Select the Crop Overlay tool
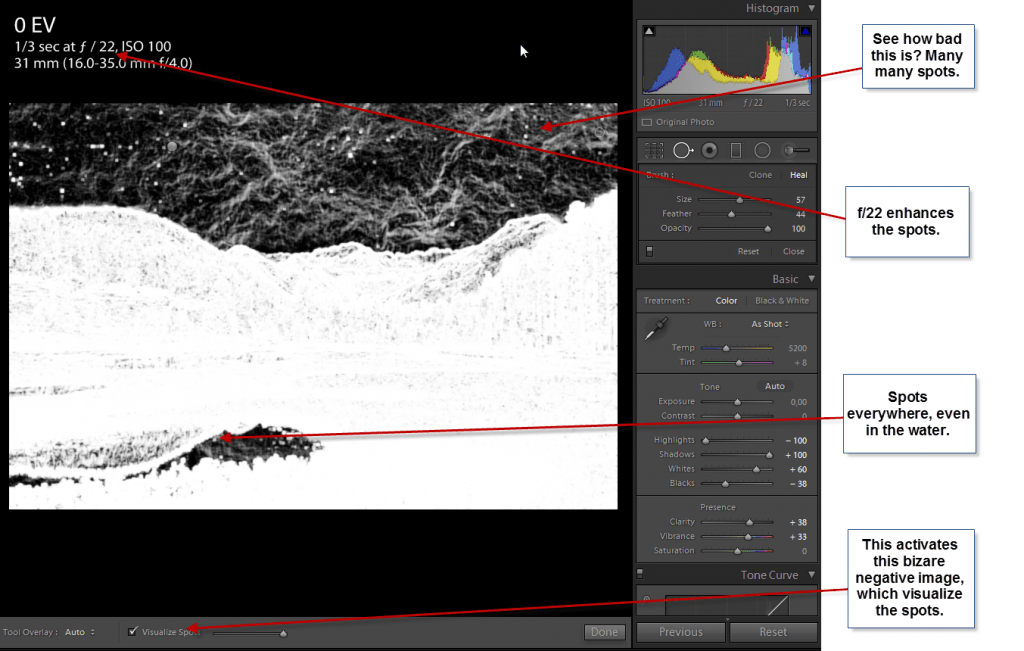This screenshot has height=651, width=1024. pos(653,150)
